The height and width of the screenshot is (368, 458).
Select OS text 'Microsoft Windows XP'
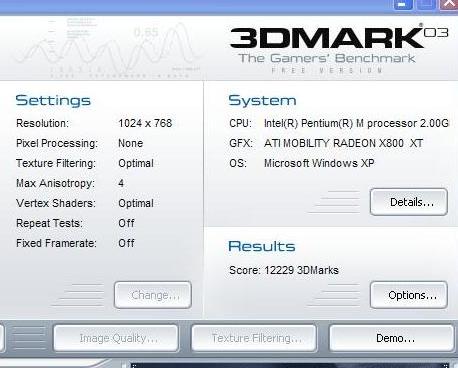319,163
